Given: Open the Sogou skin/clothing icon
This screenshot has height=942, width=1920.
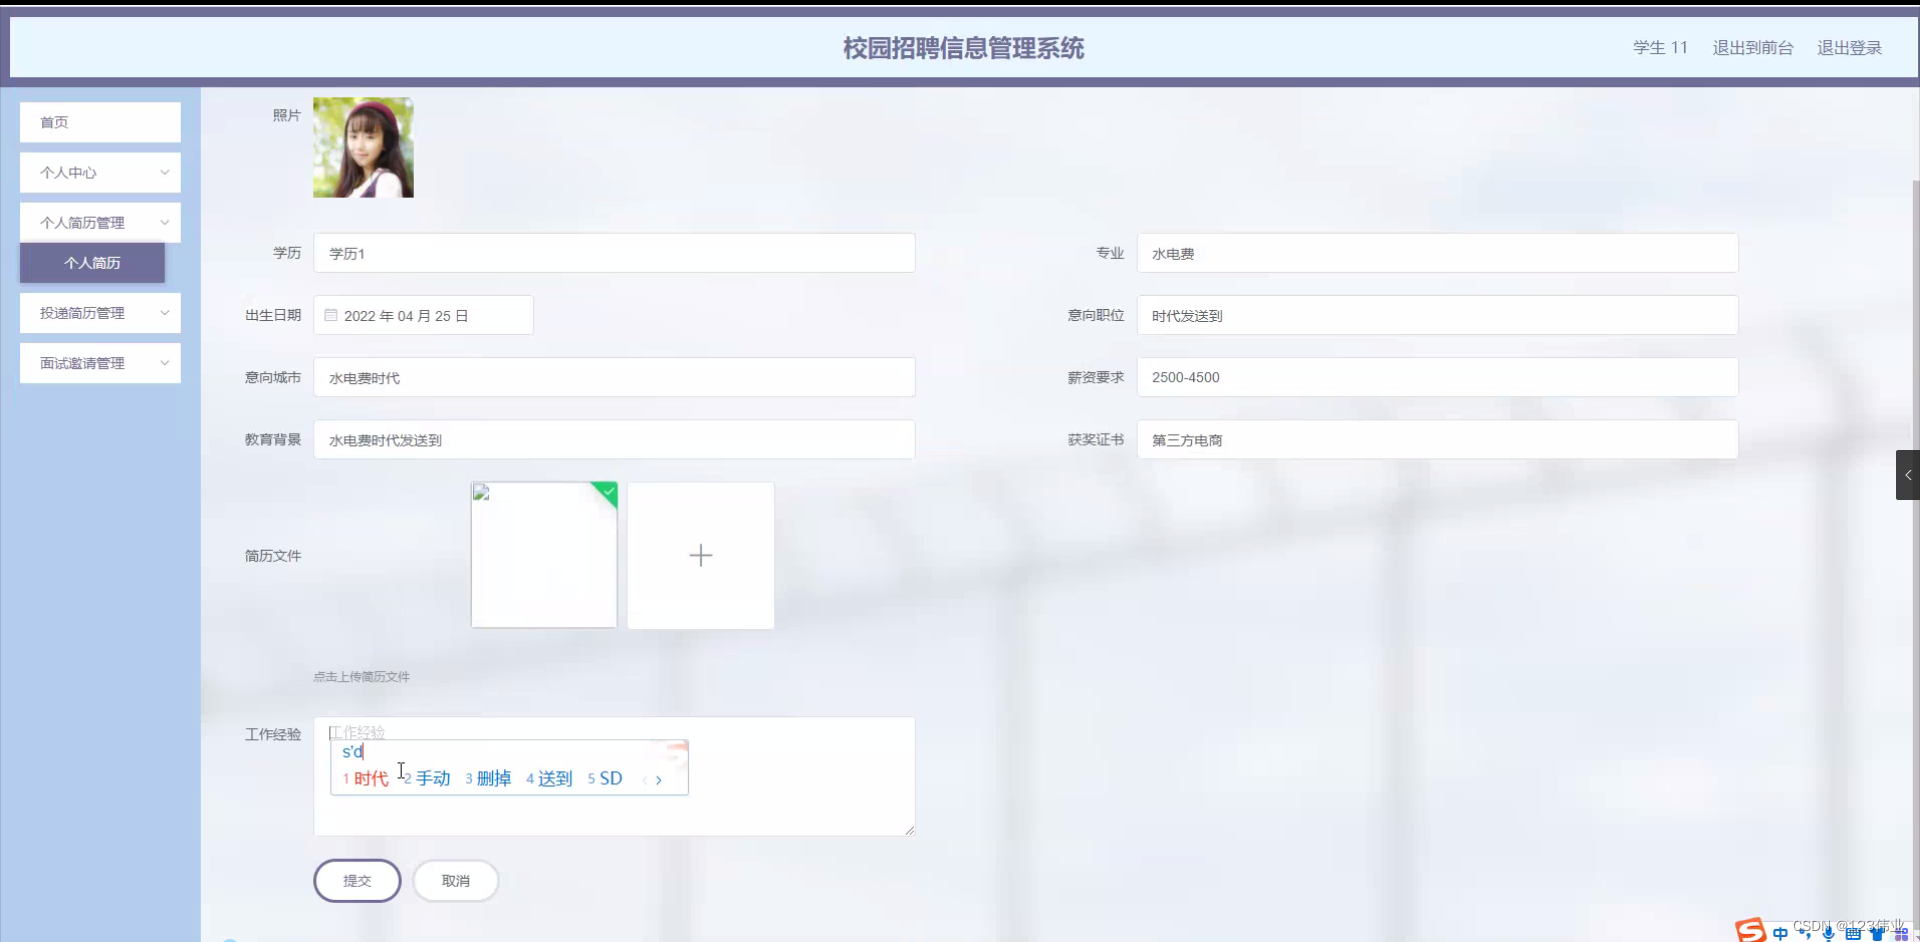Looking at the screenshot, I should [1878, 933].
